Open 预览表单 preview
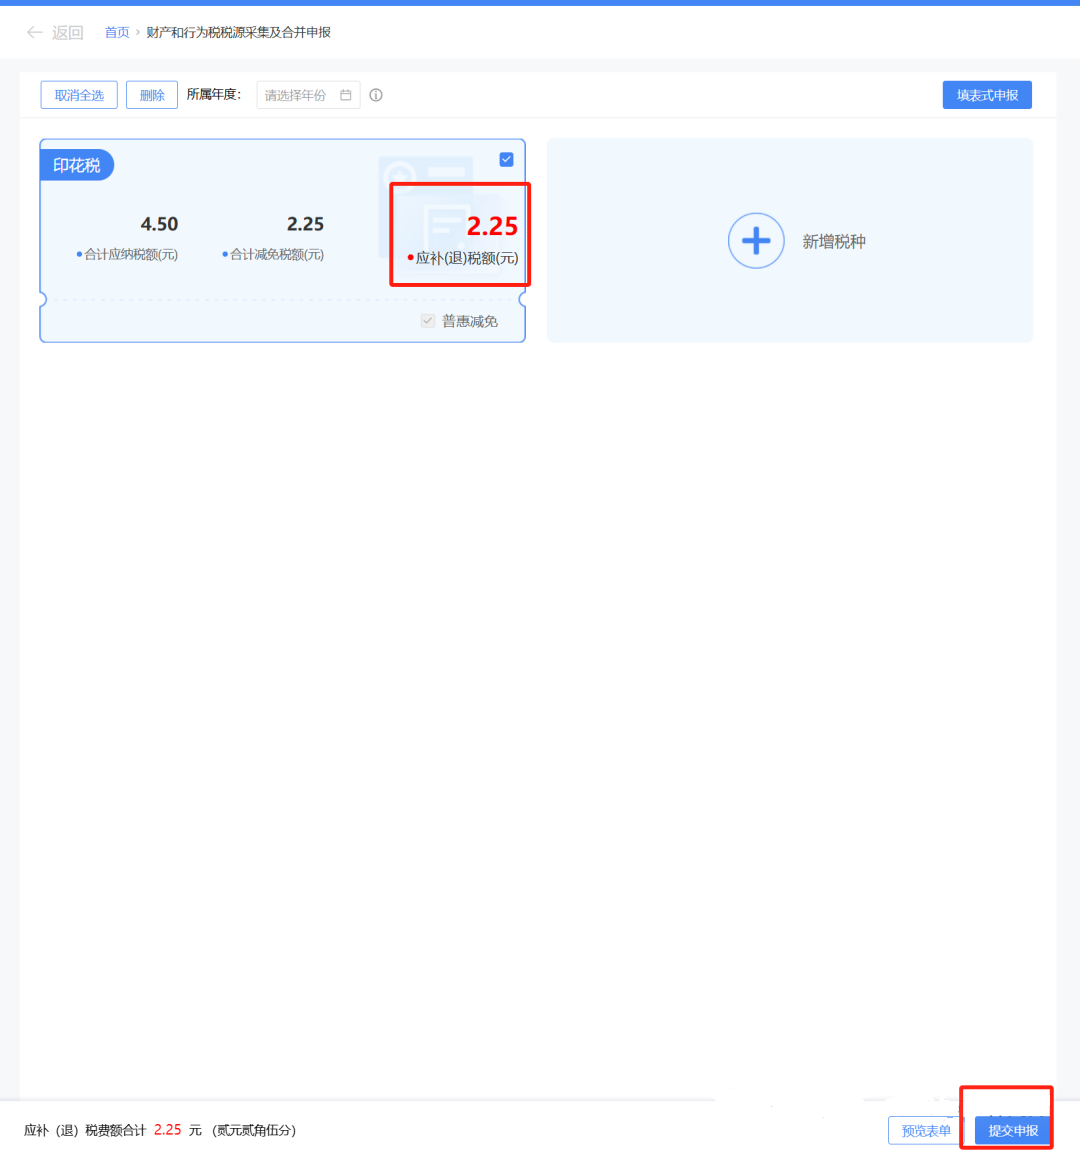This screenshot has height=1151, width=1080. 926,1130
